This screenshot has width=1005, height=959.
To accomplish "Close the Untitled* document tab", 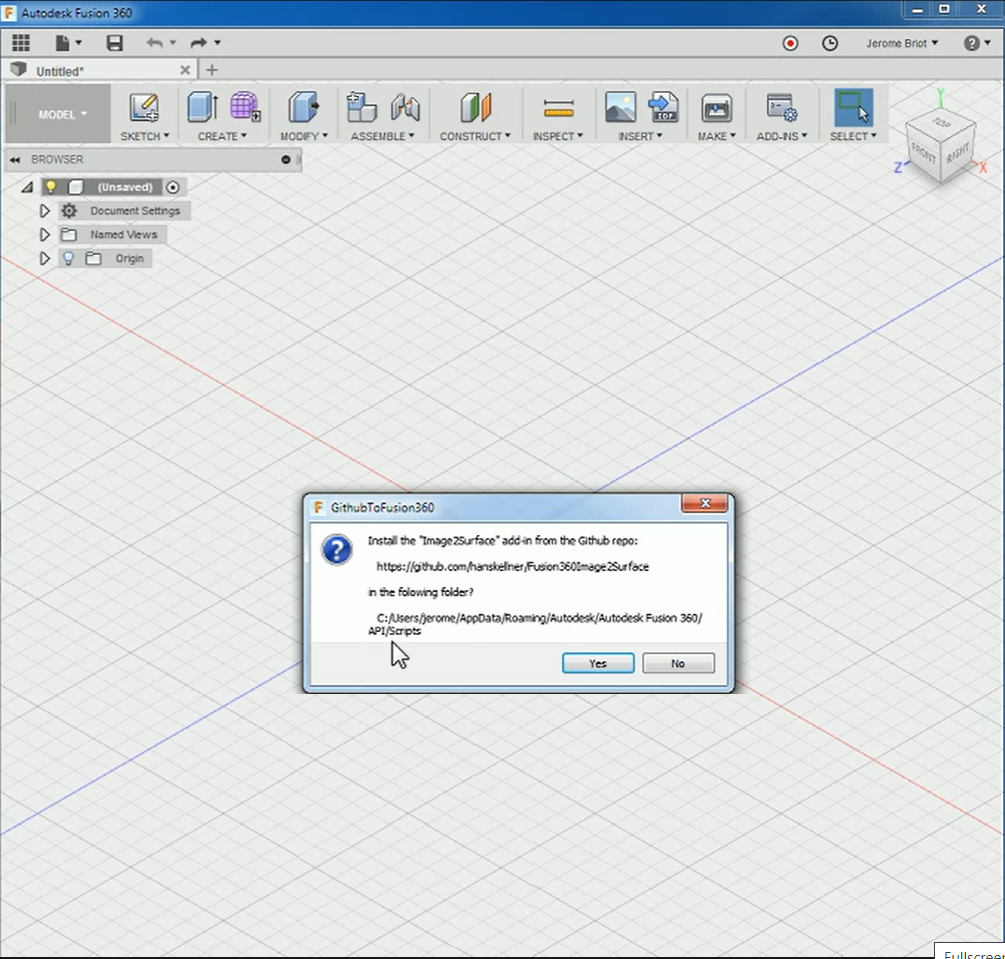I will point(185,70).
